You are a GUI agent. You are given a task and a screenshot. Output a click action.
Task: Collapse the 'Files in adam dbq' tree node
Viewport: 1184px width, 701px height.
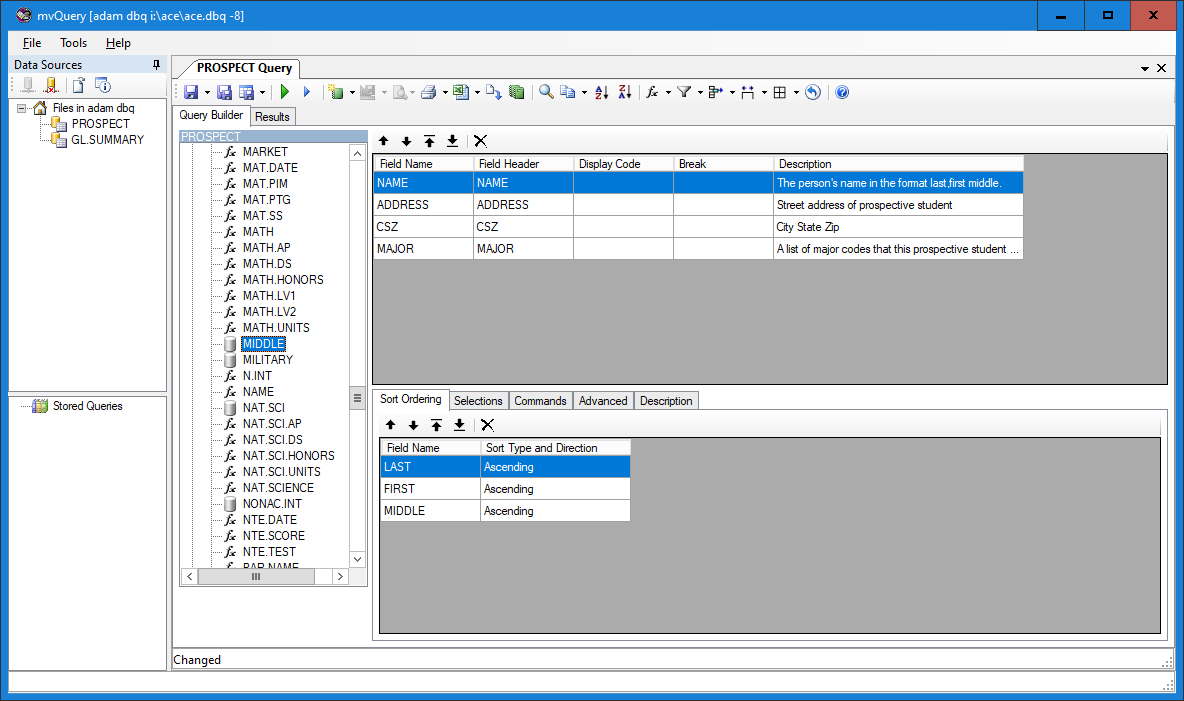tap(22, 108)
